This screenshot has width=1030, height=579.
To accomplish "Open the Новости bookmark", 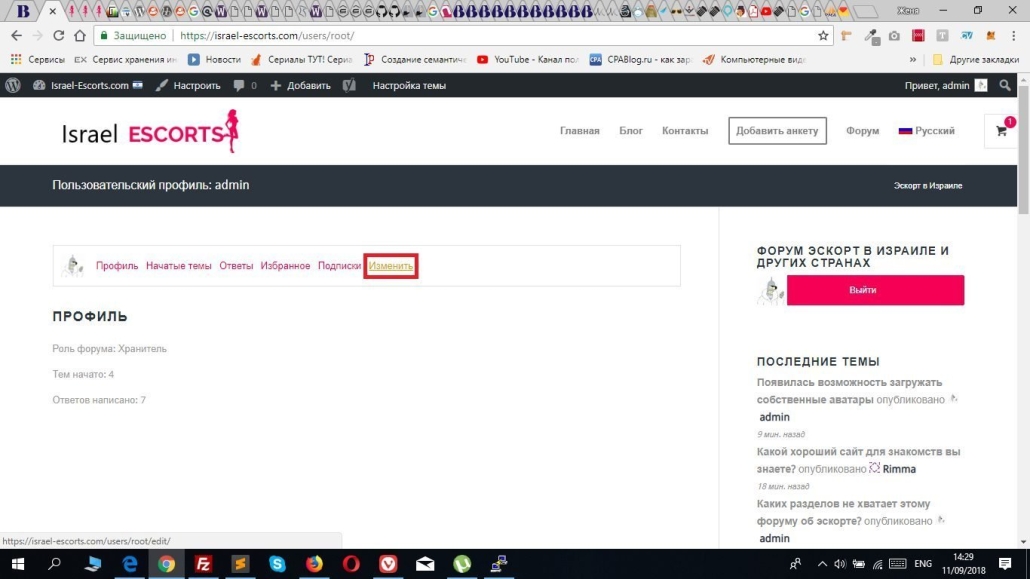I will point(214,60).
